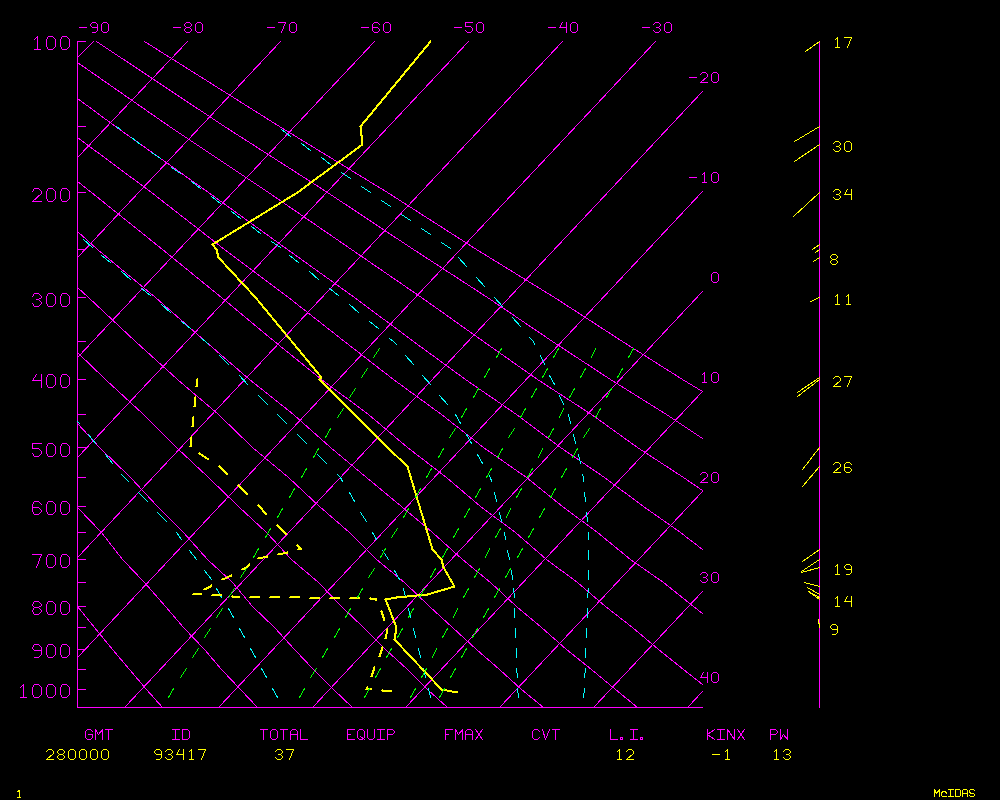Click the 0 isotherm label on right side
The height and width of the screenshot is (800, 1000).
tap(714, 278)
